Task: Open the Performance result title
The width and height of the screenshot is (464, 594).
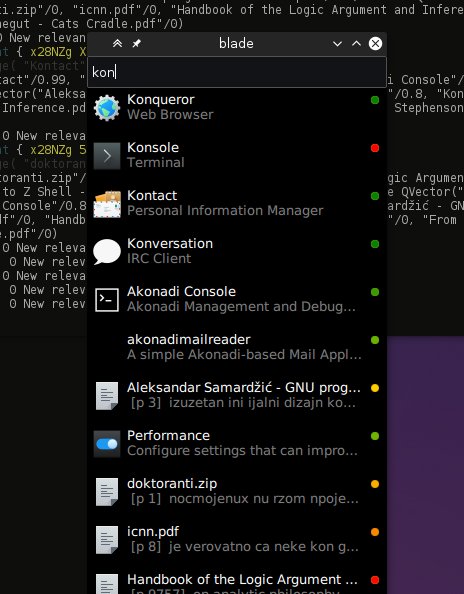Action: pyautogui.click(x=169, y=436)
